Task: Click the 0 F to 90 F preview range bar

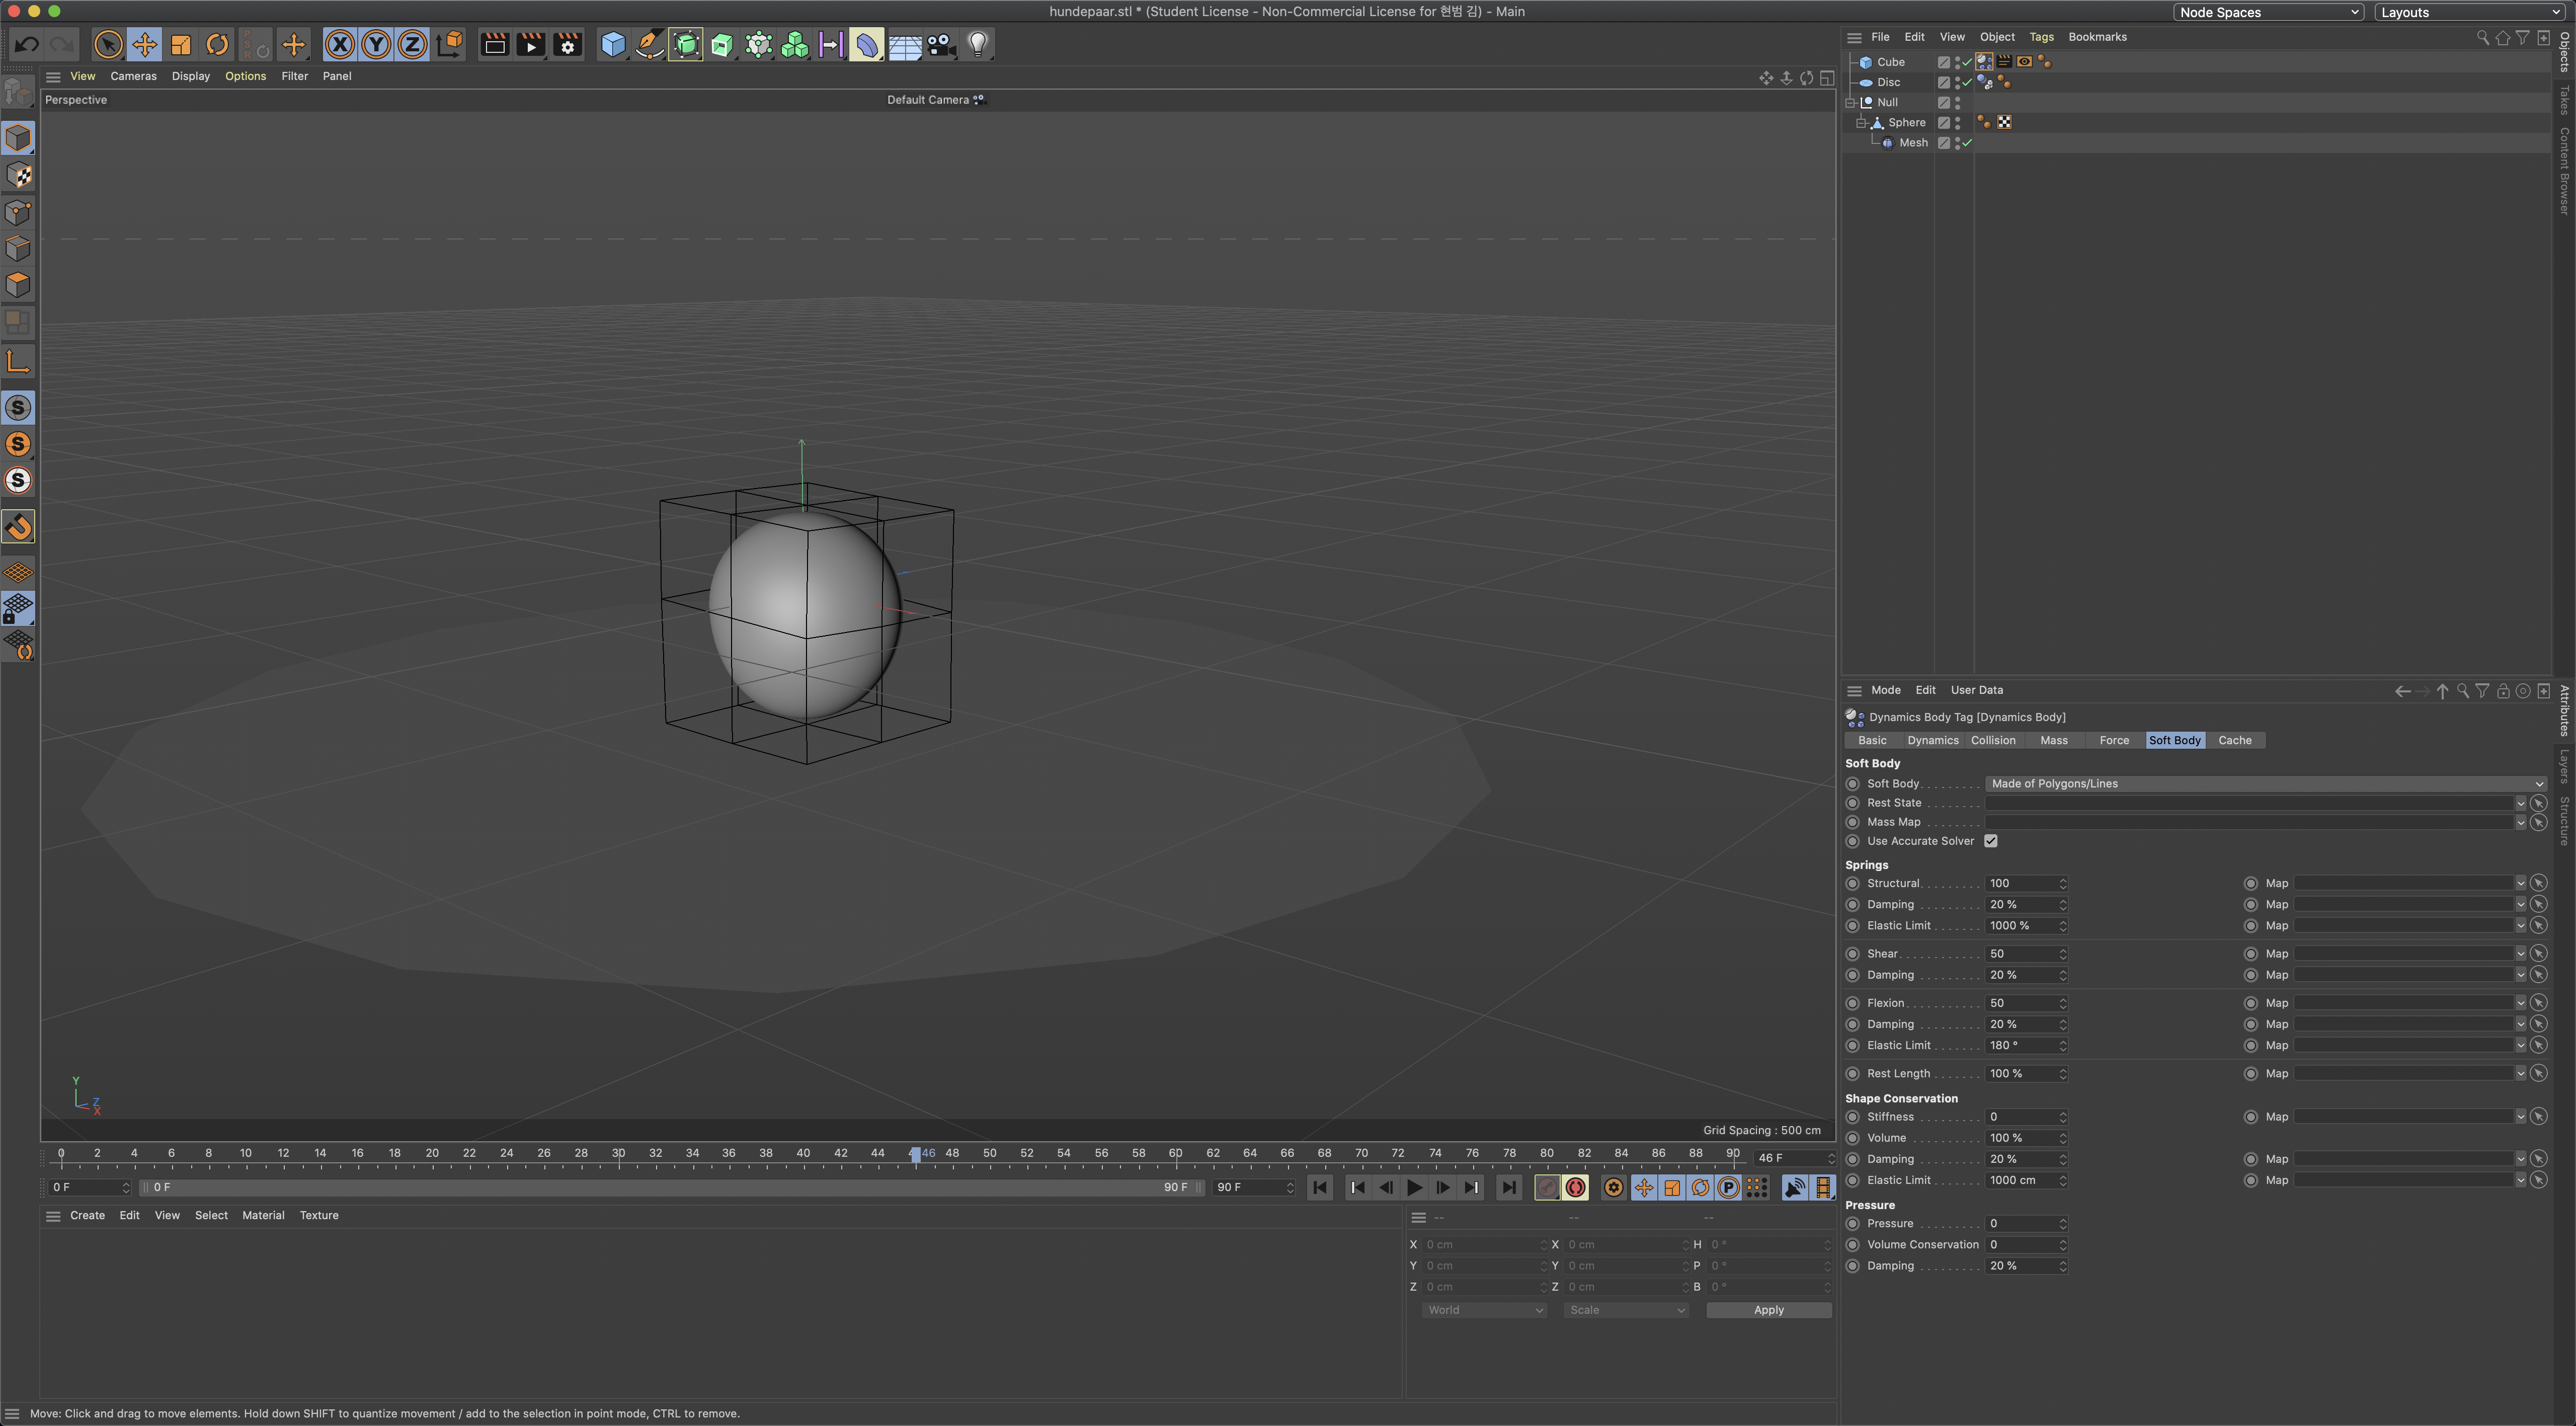Action: [670, 1188]
